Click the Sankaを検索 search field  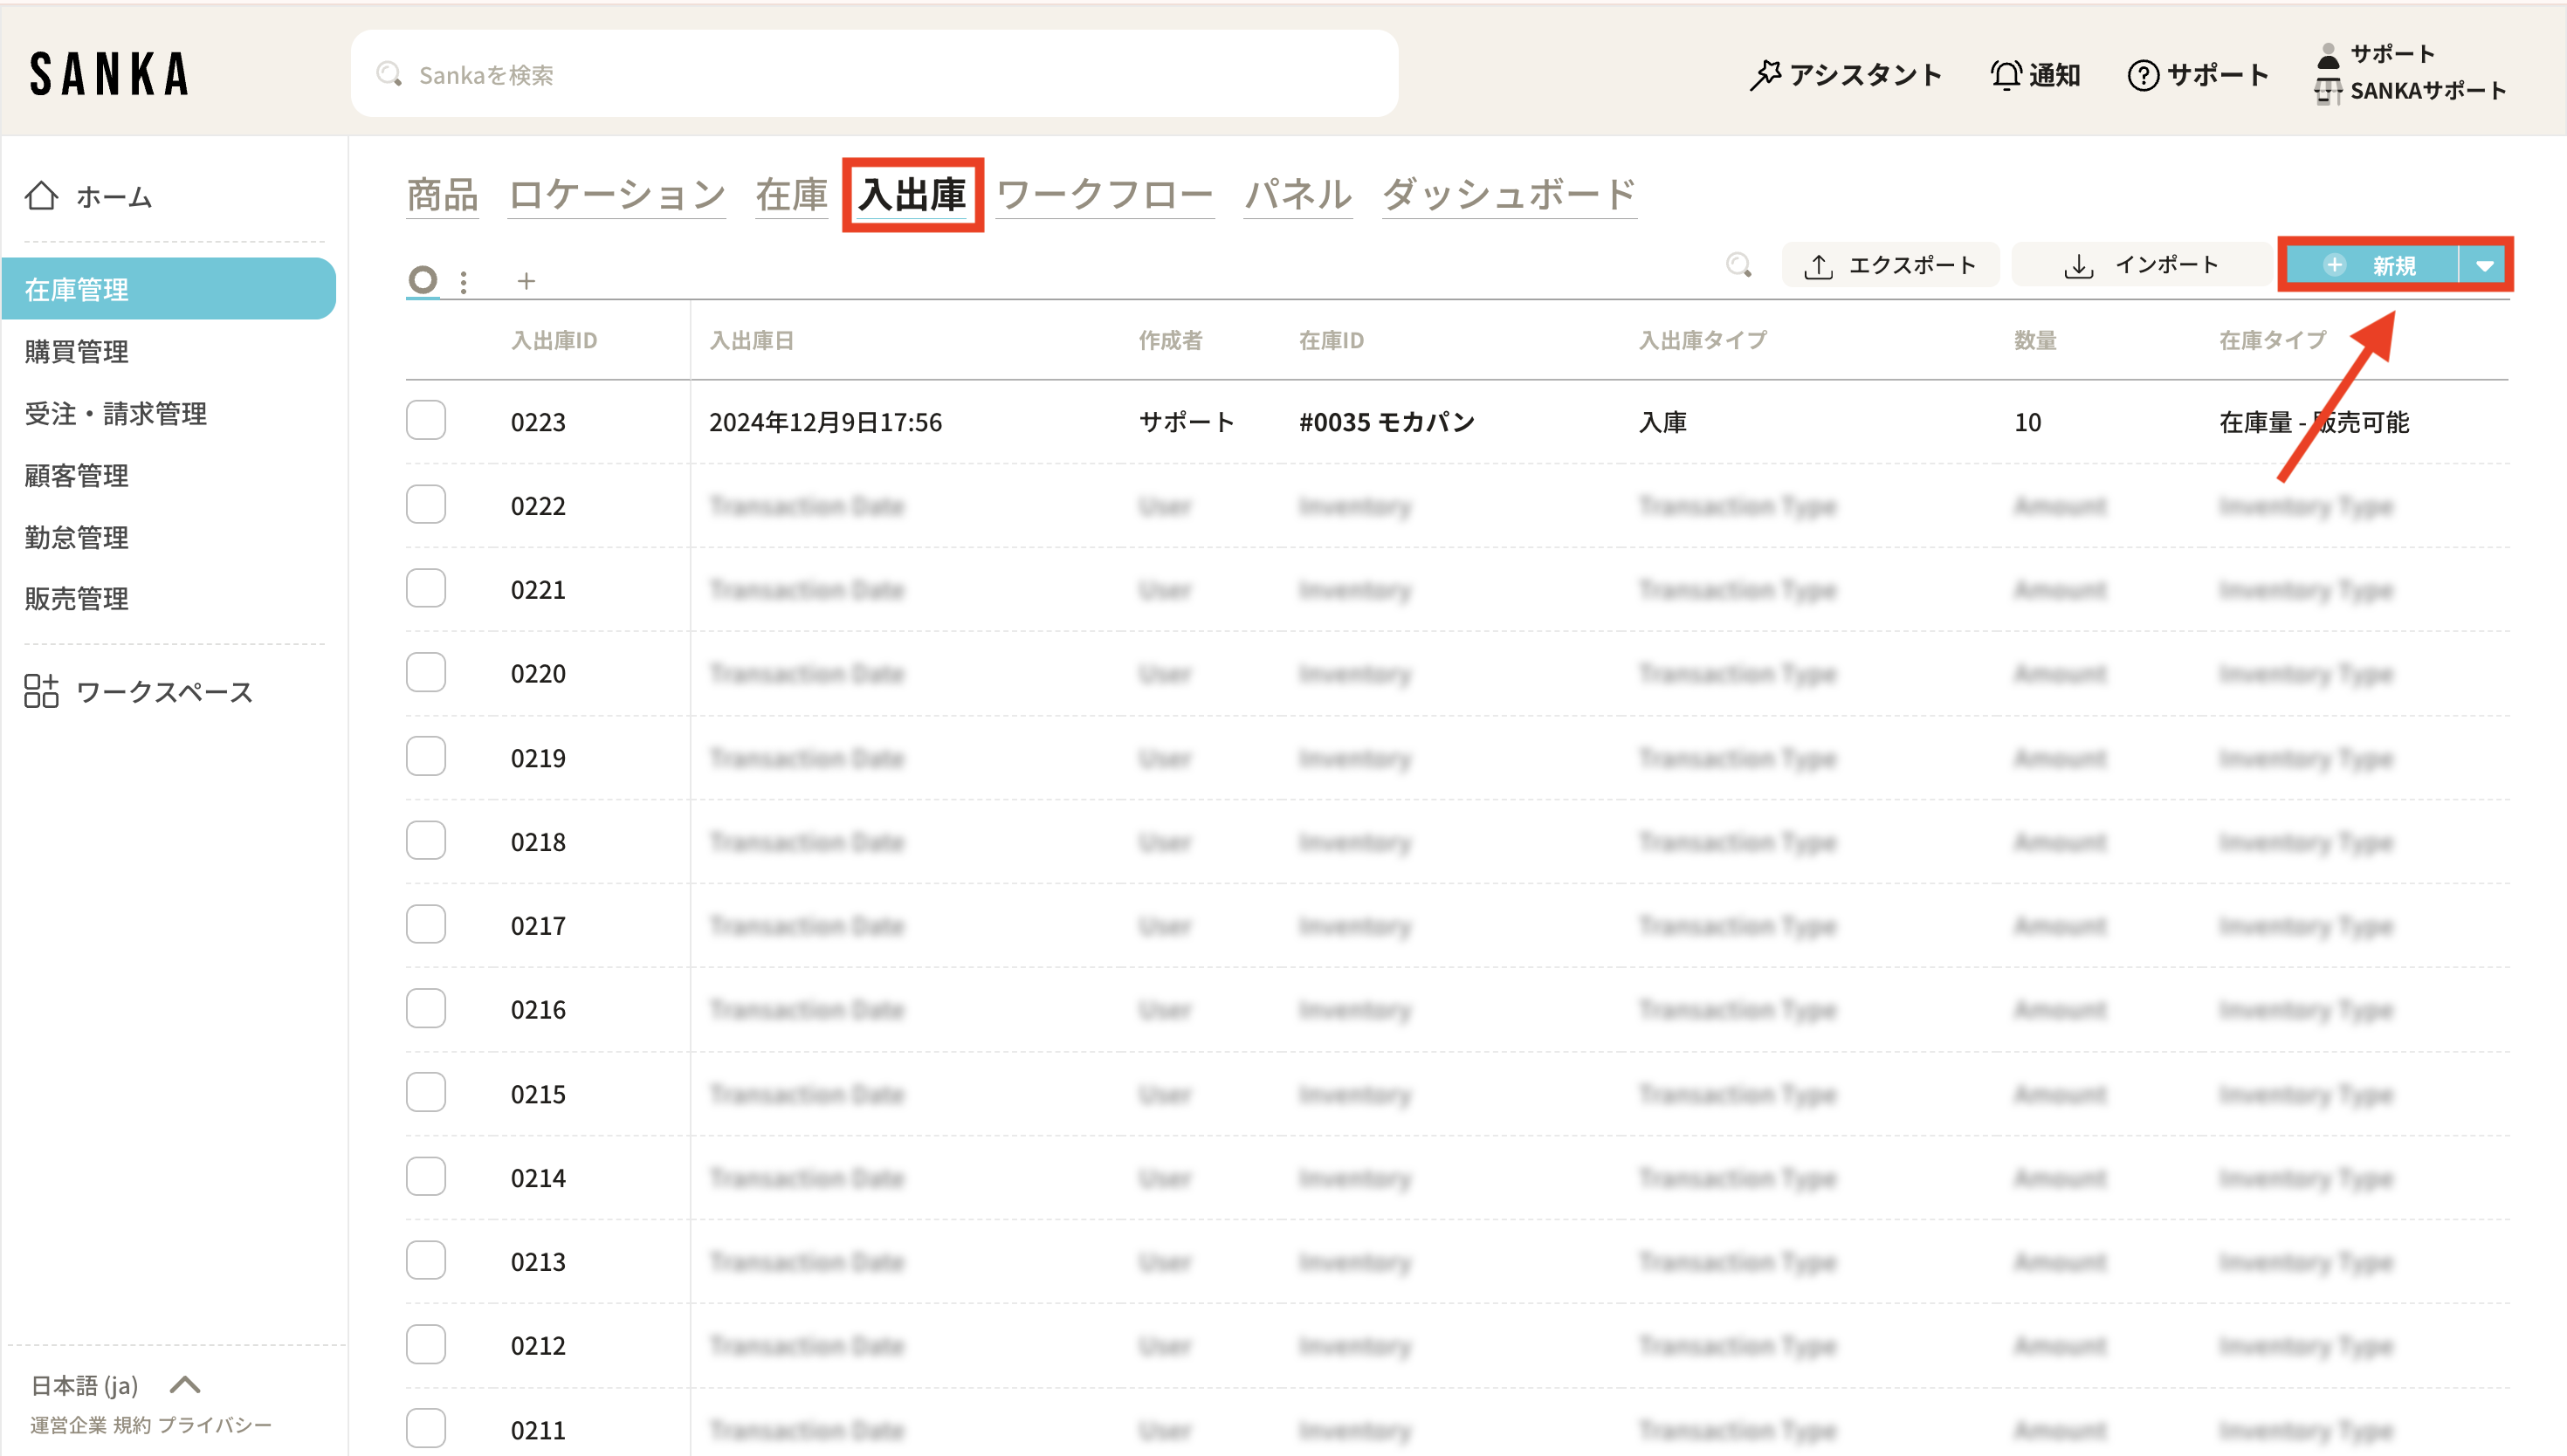coord(874,75)
